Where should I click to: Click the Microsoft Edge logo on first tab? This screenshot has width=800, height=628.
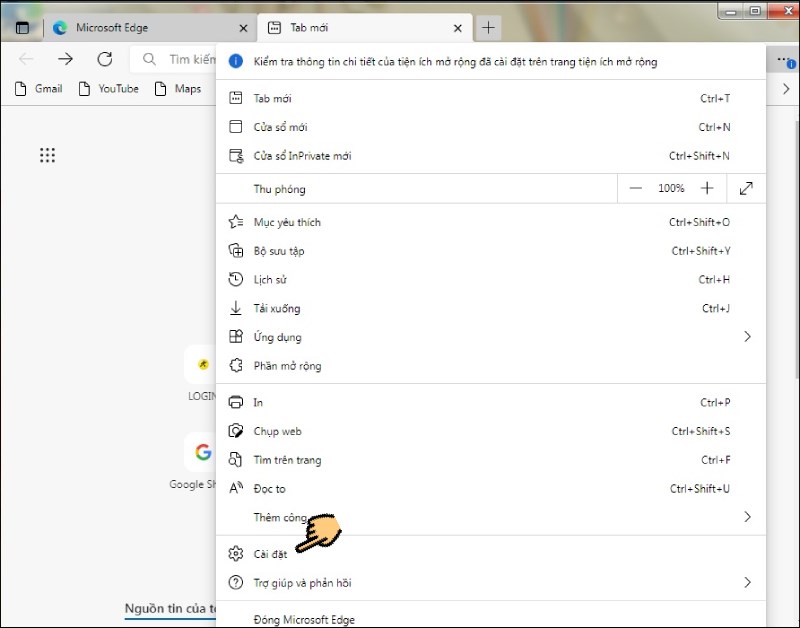coord(60,28)
